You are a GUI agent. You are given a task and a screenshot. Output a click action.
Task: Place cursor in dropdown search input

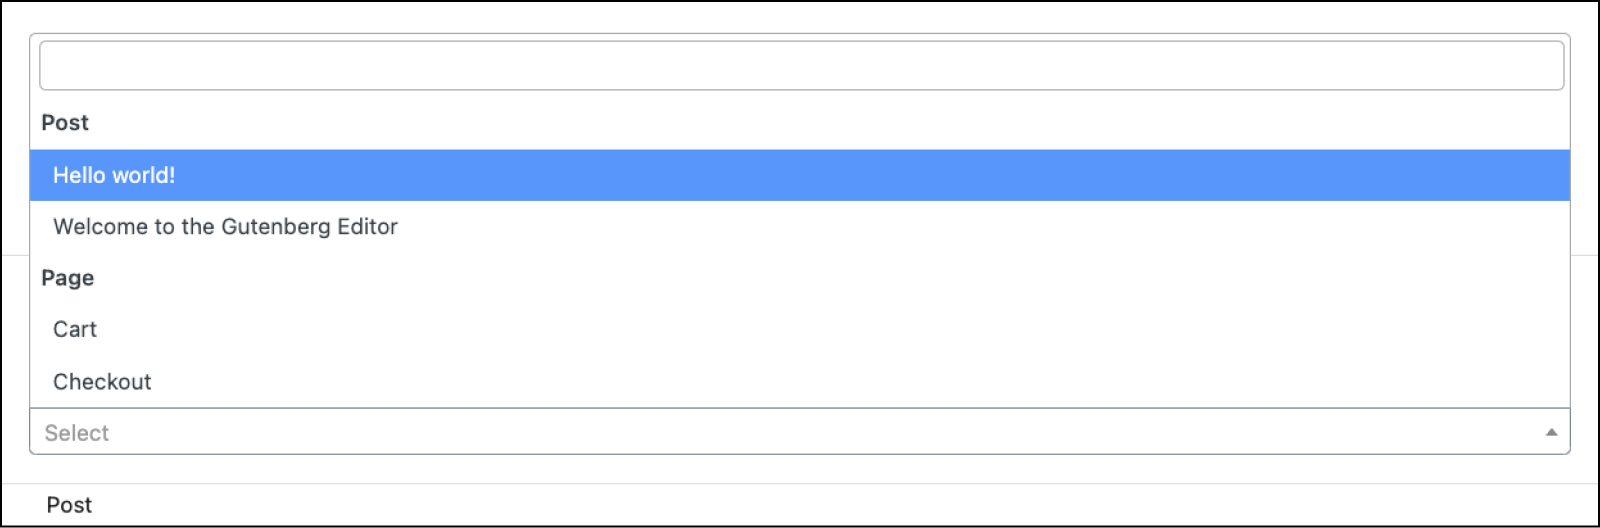pyautogui.click(x=800, y=66)
